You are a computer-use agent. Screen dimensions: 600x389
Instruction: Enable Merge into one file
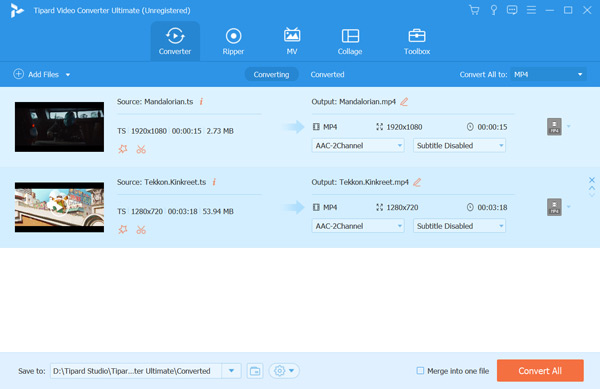point(420,371)
